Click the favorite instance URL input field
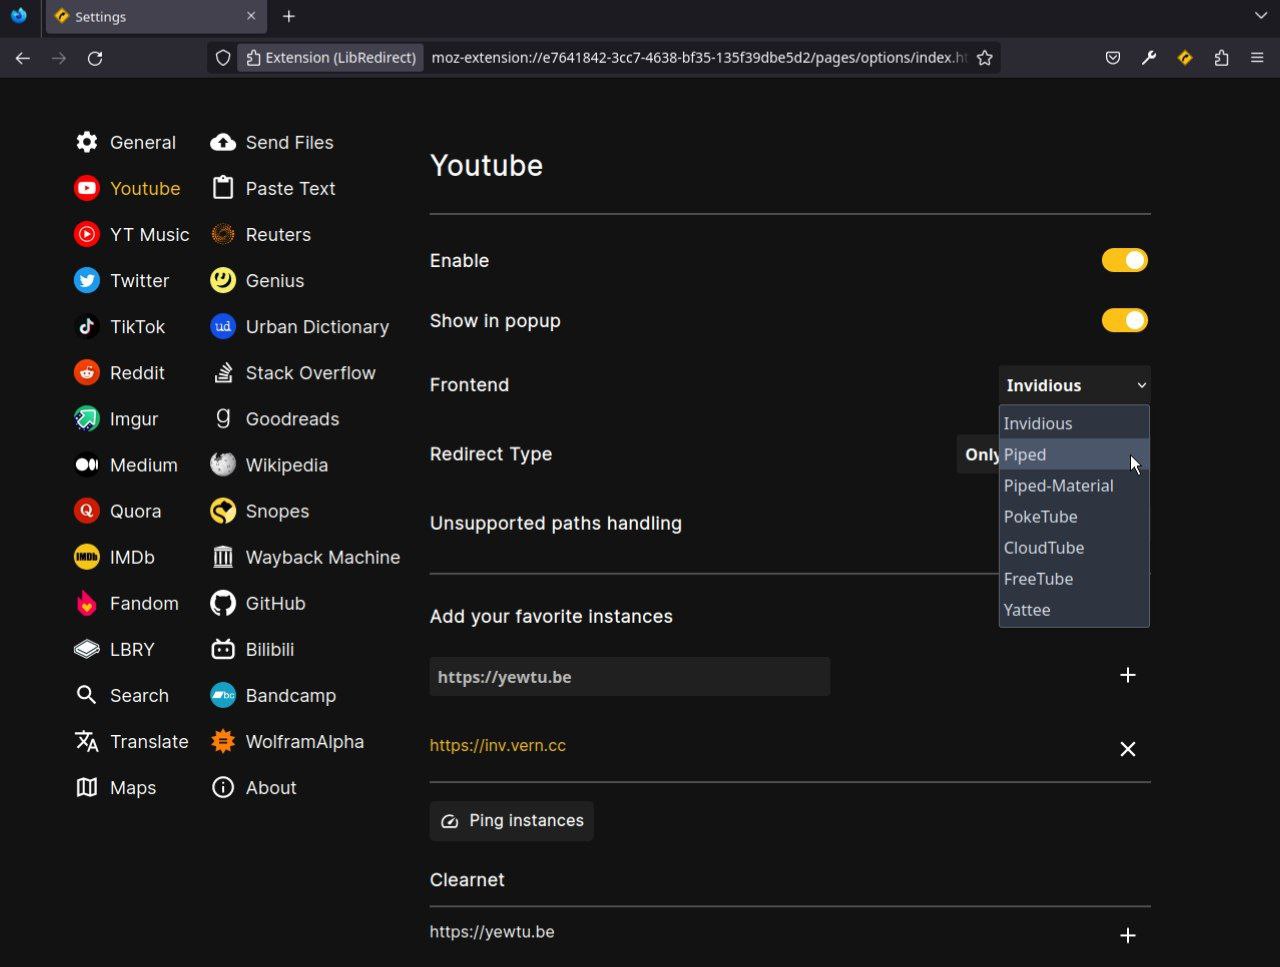This screenshot has height=967, width=1280. 630,677
